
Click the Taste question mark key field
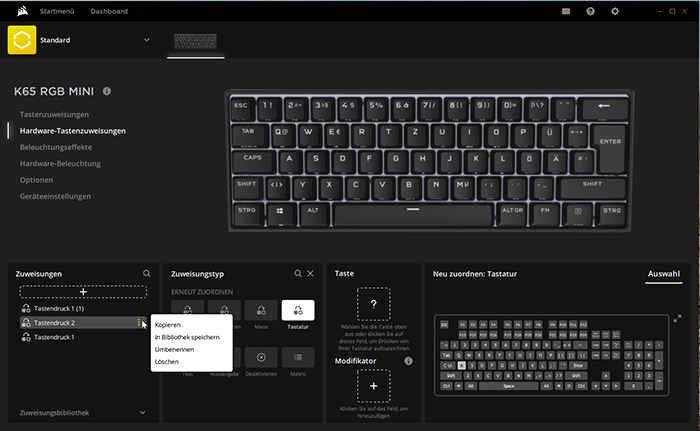(374, 304)
